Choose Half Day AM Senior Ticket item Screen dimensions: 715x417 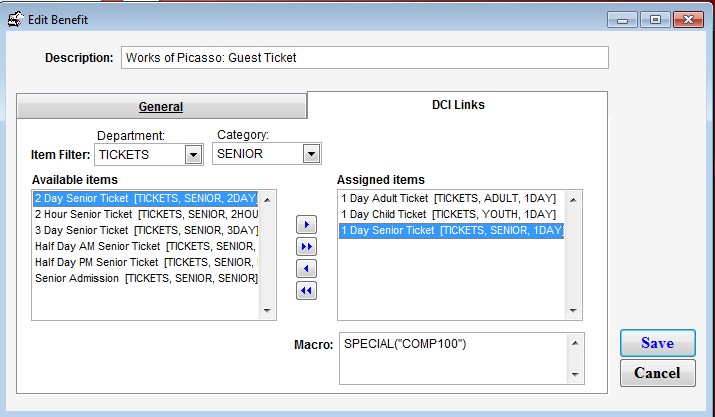point(145,246)
